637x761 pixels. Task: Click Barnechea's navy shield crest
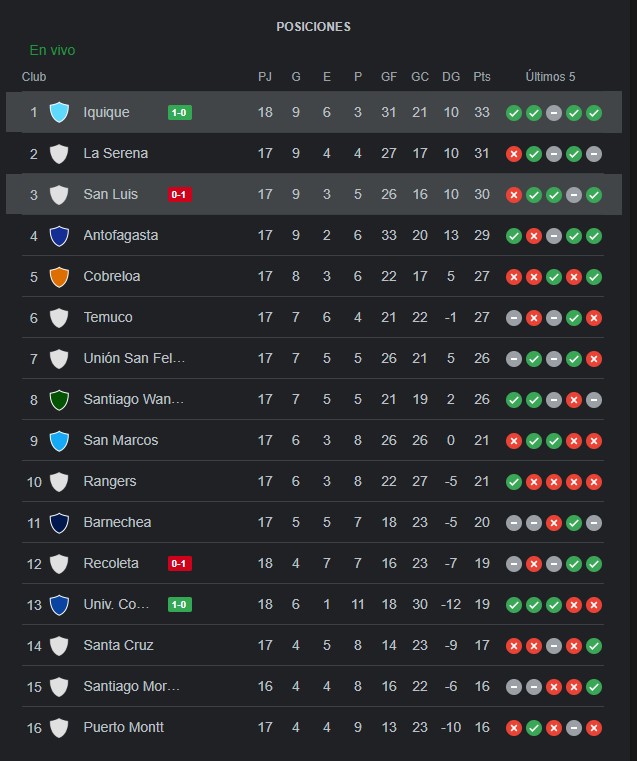click(59, 523)
